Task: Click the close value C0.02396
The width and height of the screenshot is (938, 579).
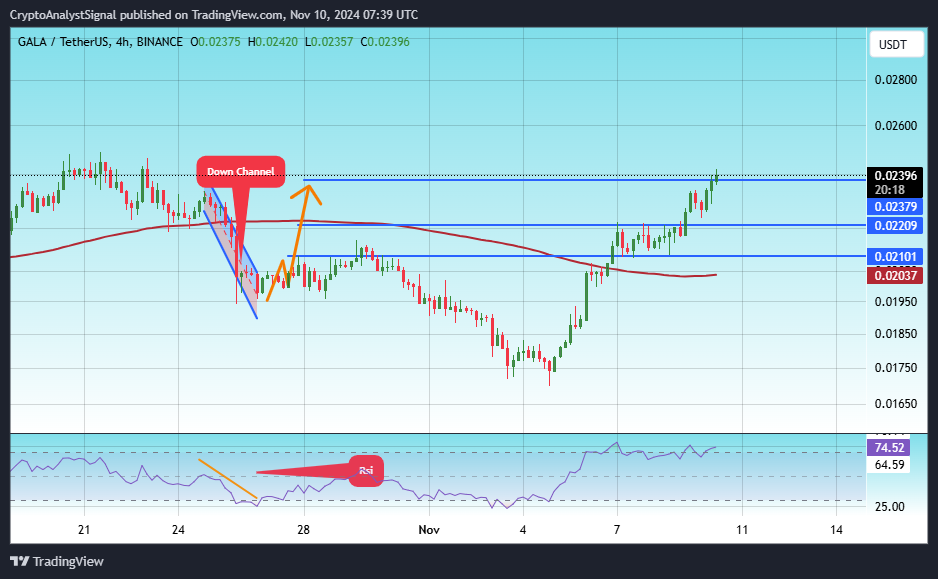Action: [385, 42]
